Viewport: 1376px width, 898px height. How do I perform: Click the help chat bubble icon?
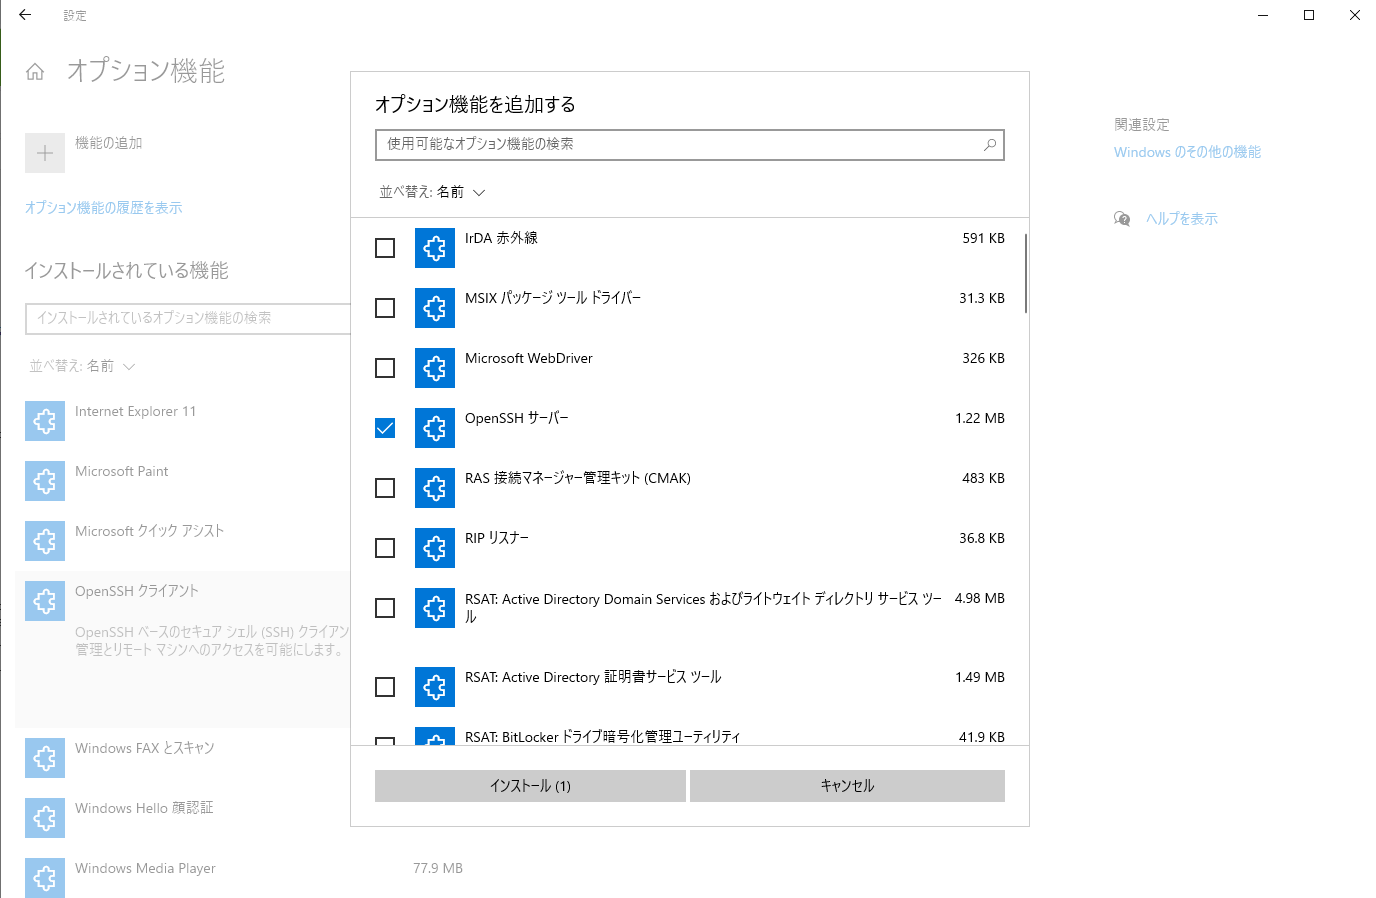click(x=1122, y=219)
